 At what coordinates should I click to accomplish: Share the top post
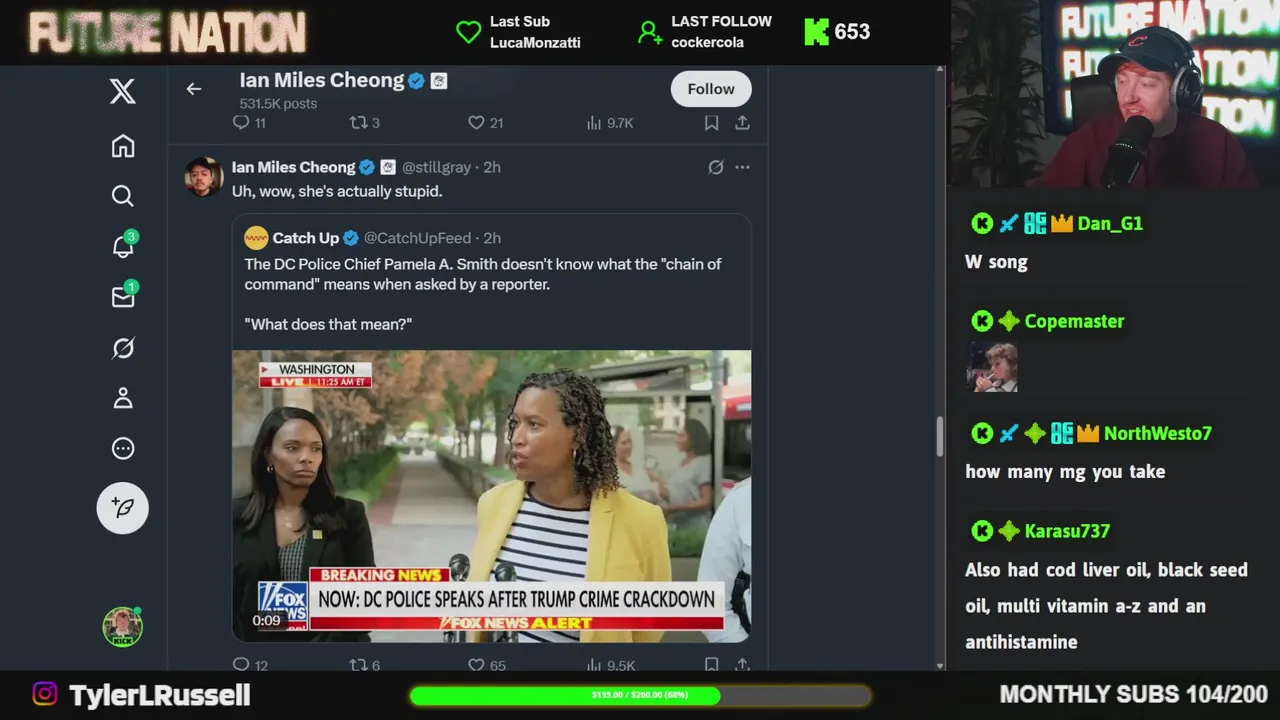coord(742,123)
